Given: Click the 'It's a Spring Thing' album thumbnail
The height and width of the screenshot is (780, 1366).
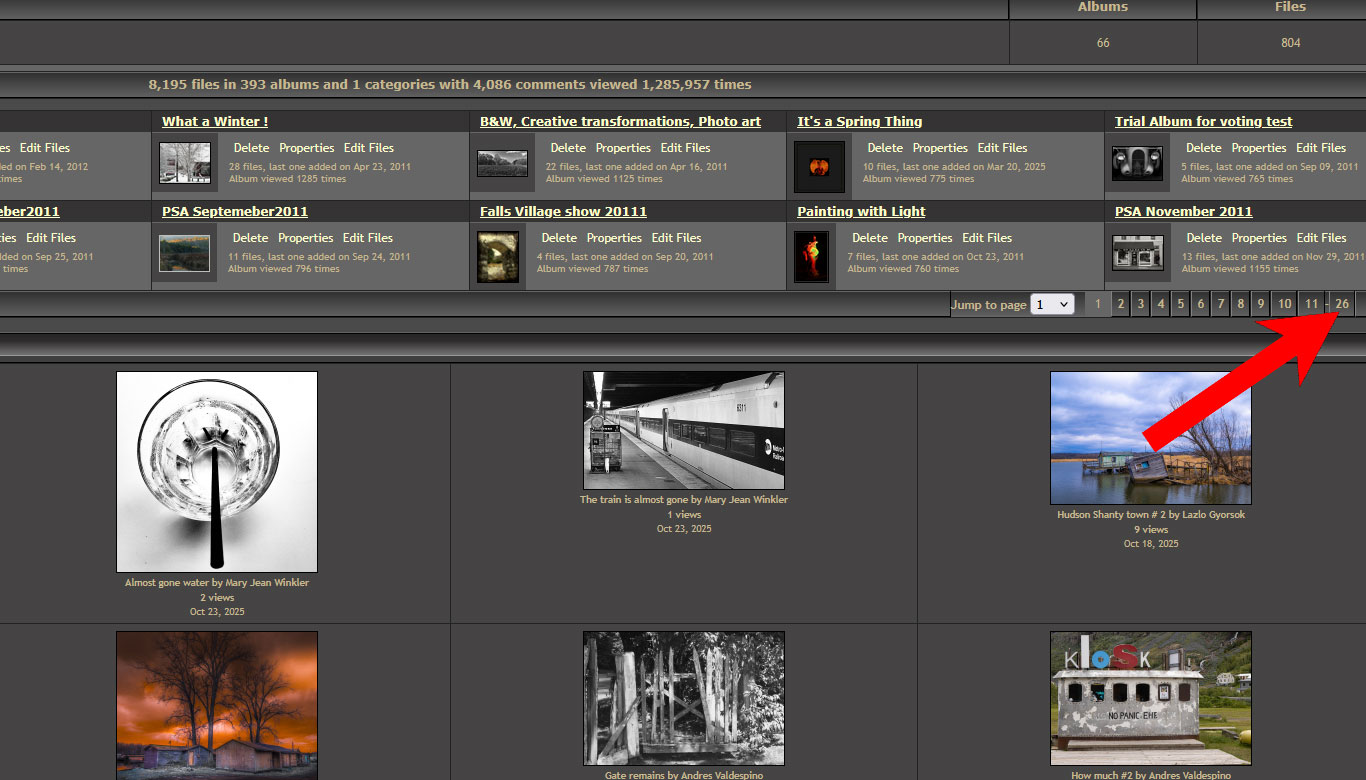Looking at the screenshot, I should (820, 166).
